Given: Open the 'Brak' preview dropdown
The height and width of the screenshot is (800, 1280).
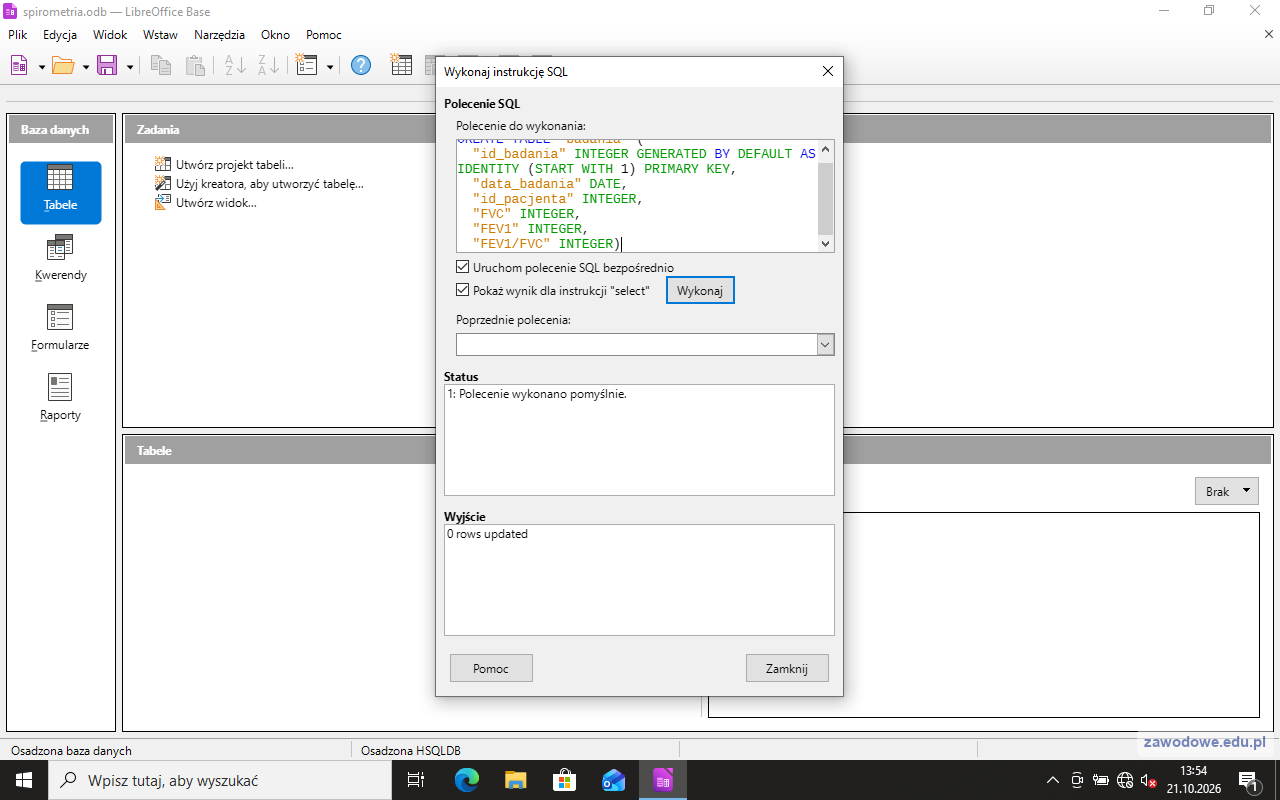Looking at the screenshot, I should click(x=1227, y=491).
